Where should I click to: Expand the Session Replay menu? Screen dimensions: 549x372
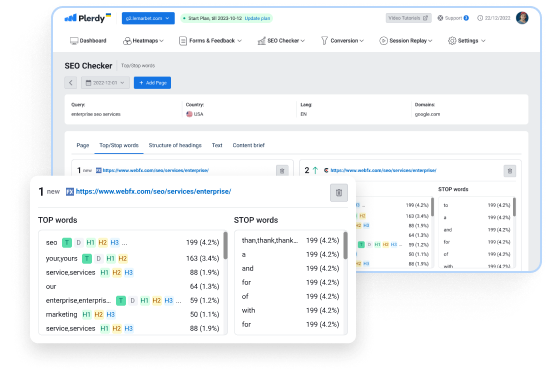tap(406, 41)
